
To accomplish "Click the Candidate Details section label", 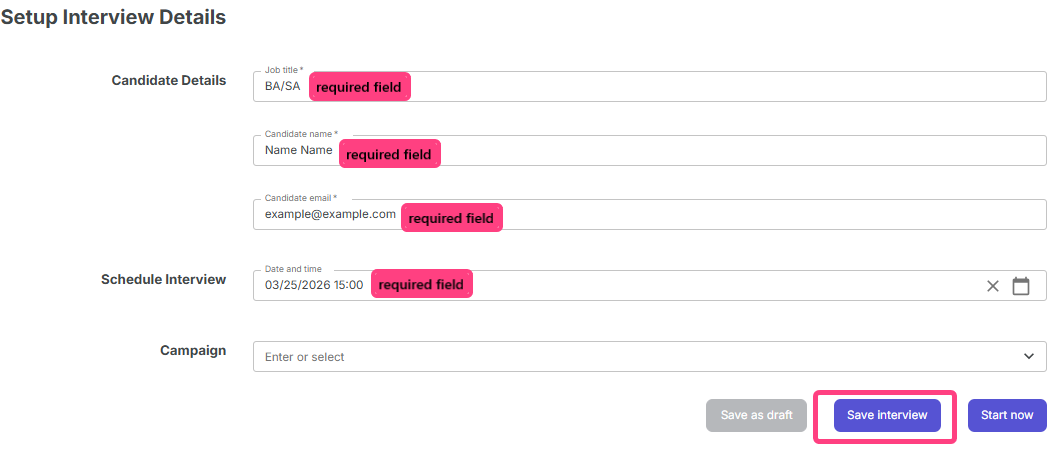I will tap(169, 80).
